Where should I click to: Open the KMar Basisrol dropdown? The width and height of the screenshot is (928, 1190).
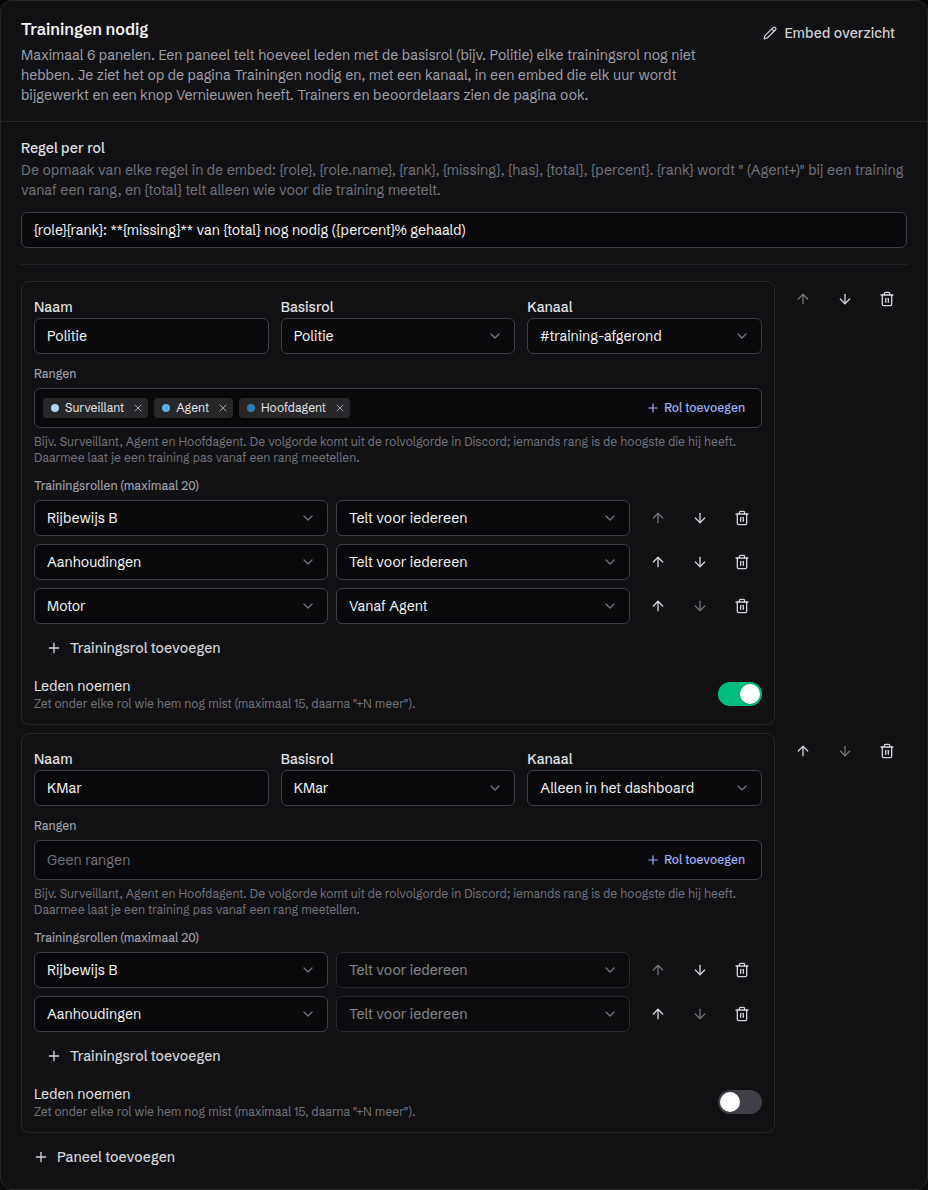point(398,788)
